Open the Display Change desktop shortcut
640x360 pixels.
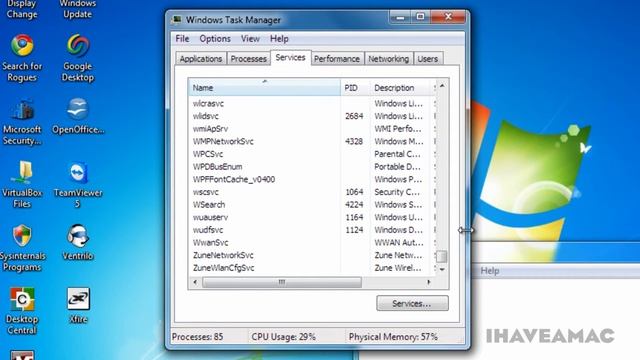22,9
